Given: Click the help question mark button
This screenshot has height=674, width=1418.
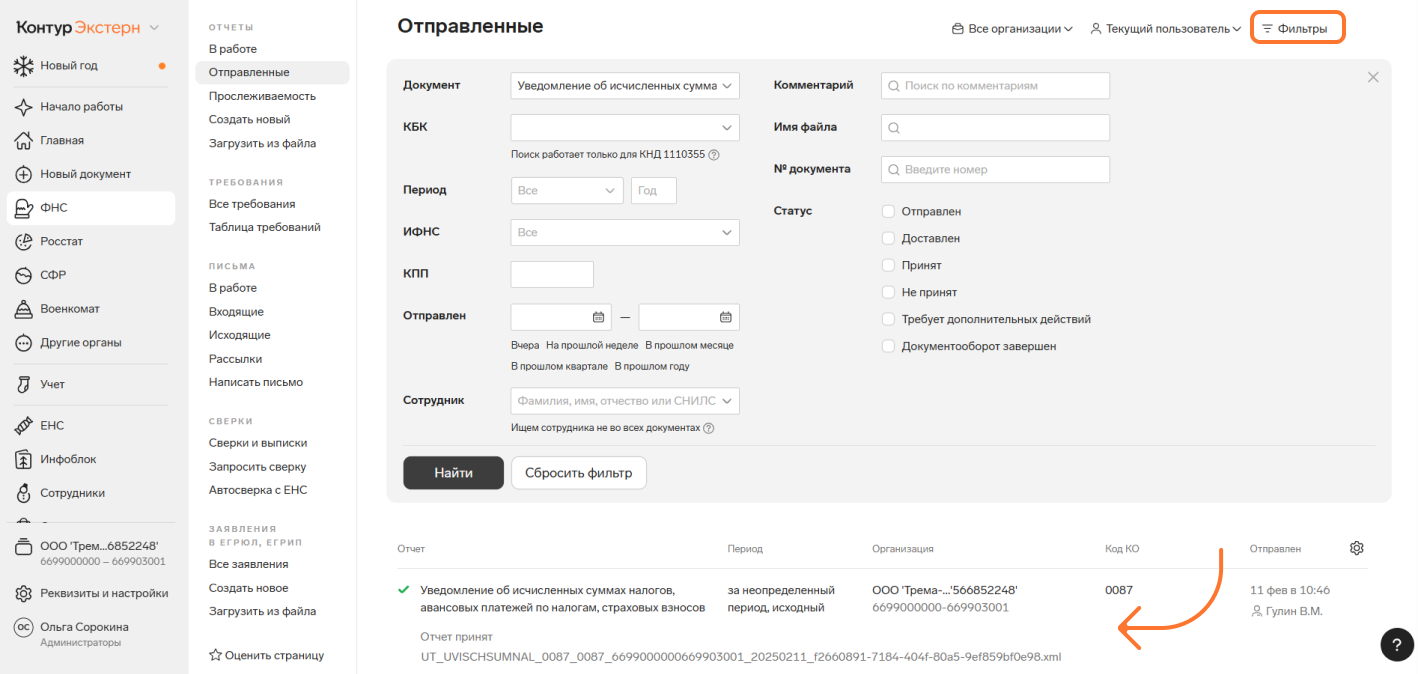Looking at the screenshot, I should click(x=1396, y=645).
